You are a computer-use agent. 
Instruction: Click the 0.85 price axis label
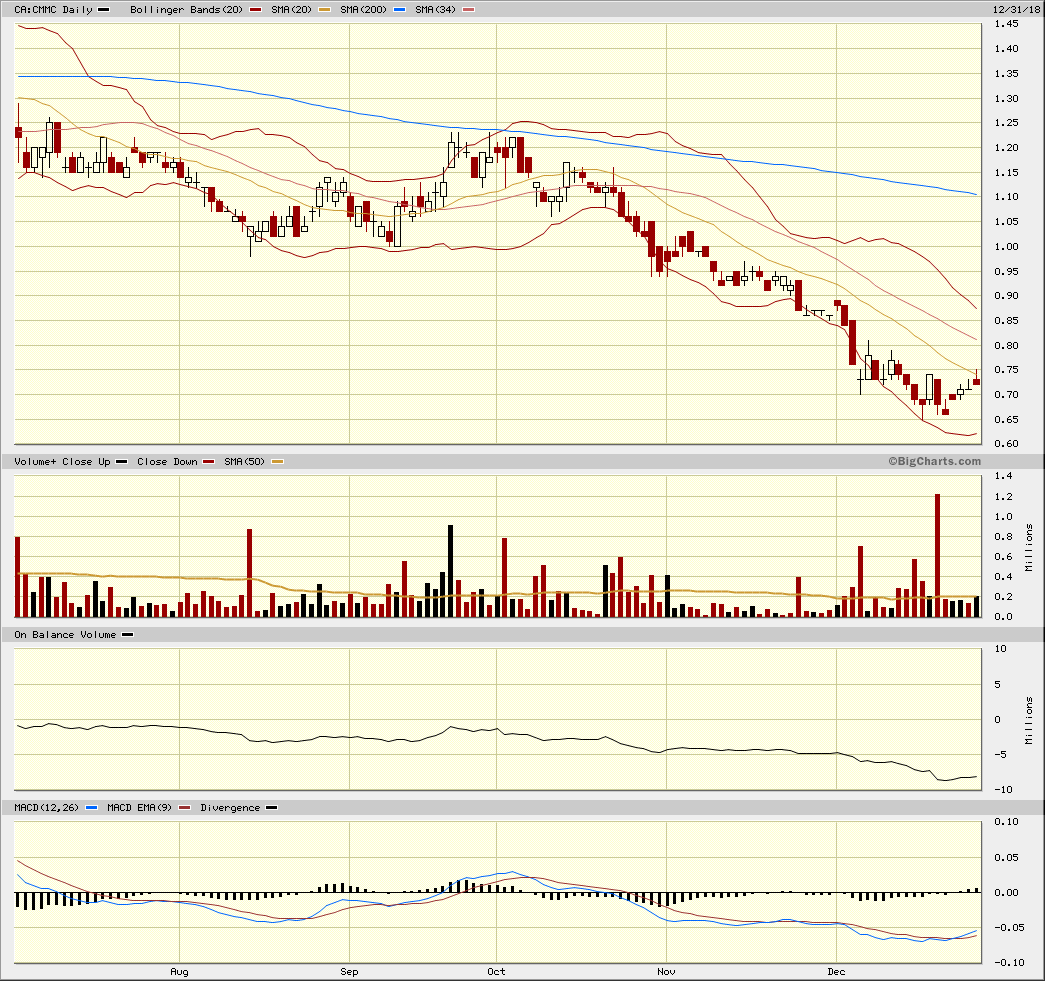tap(1006, 321)
